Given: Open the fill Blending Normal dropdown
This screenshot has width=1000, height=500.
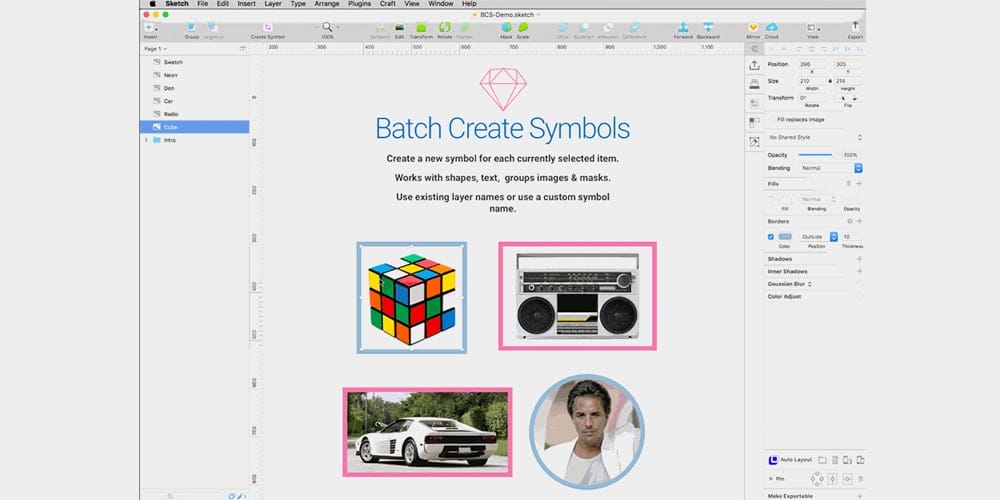Looking at the screenshot, I should pyautogui.click(x=819, y=200).
